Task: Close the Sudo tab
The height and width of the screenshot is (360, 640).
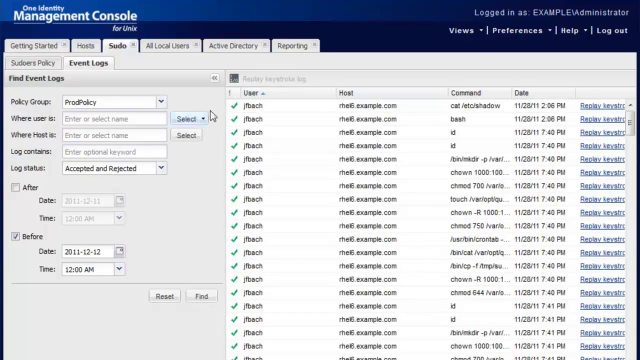Action: pyautogui.click(x=133, y=45)
